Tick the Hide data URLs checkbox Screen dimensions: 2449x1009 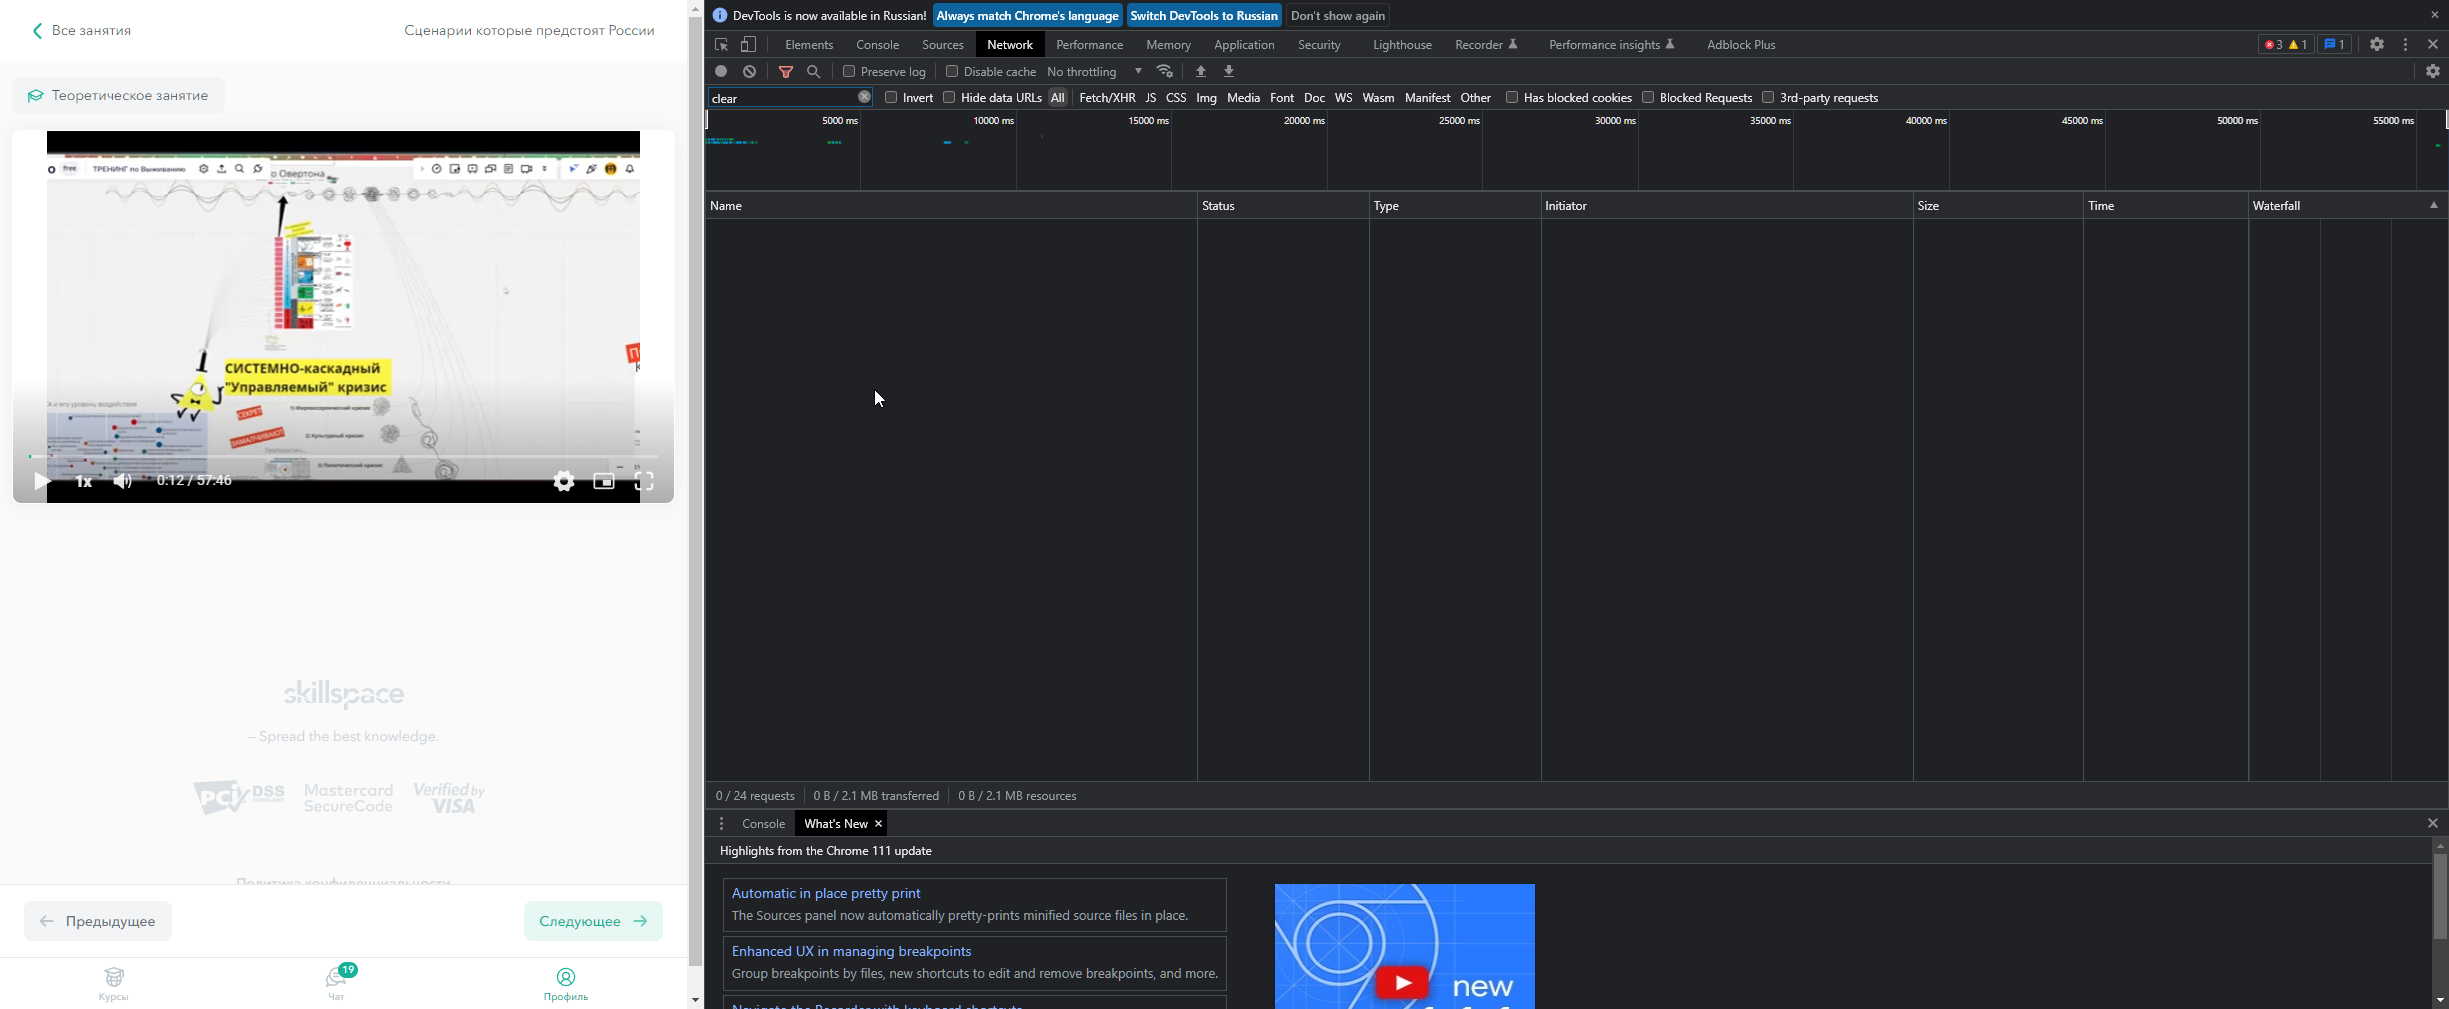[x=949, y=98]
